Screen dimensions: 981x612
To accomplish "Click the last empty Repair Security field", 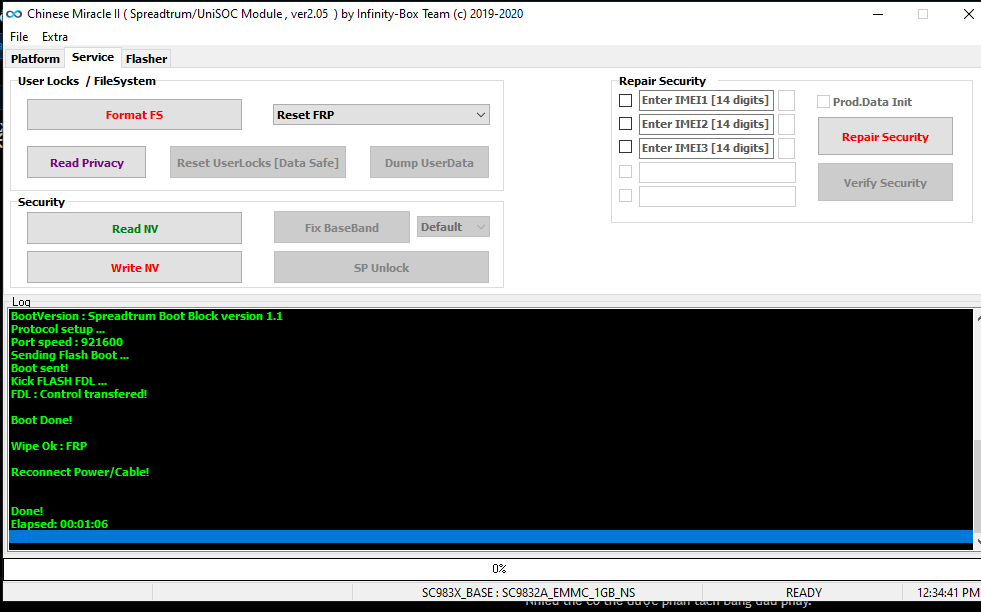I will point(717,196).
